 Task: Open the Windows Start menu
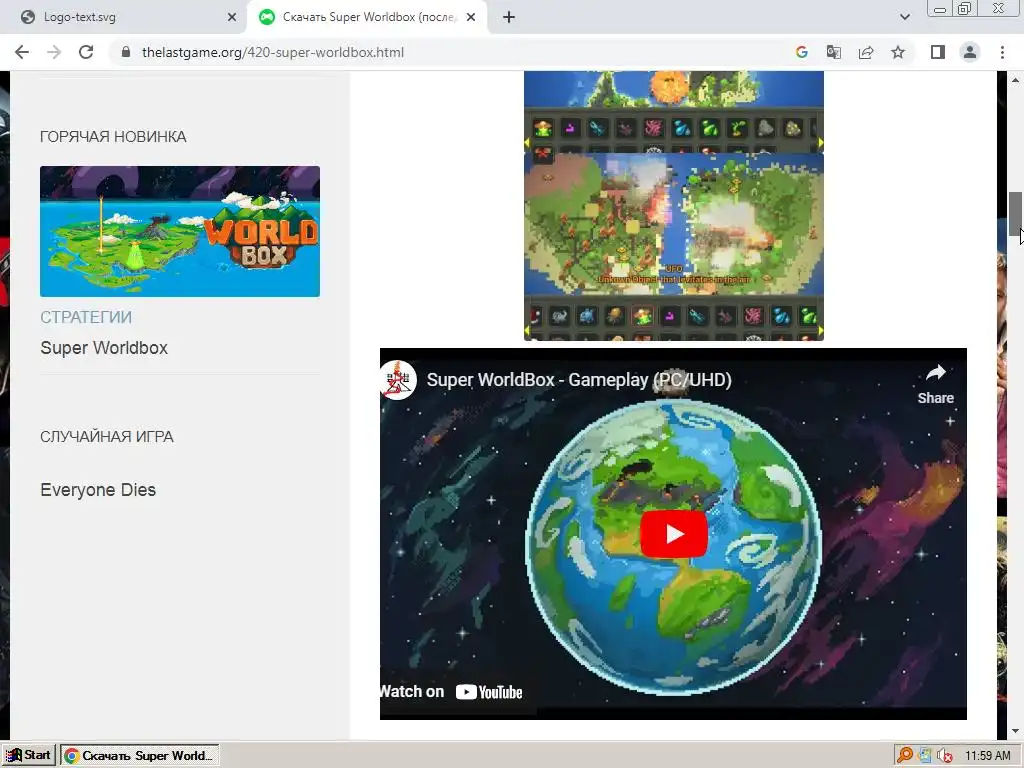pos(28,755)
